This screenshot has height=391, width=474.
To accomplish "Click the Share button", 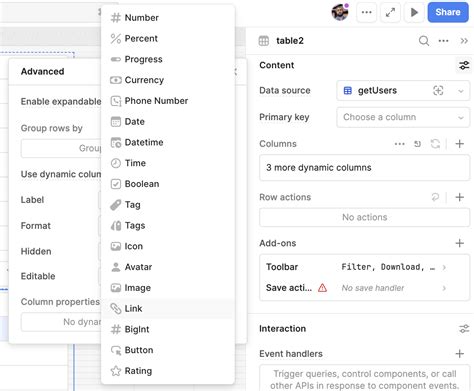I will [x=448, y=12].
